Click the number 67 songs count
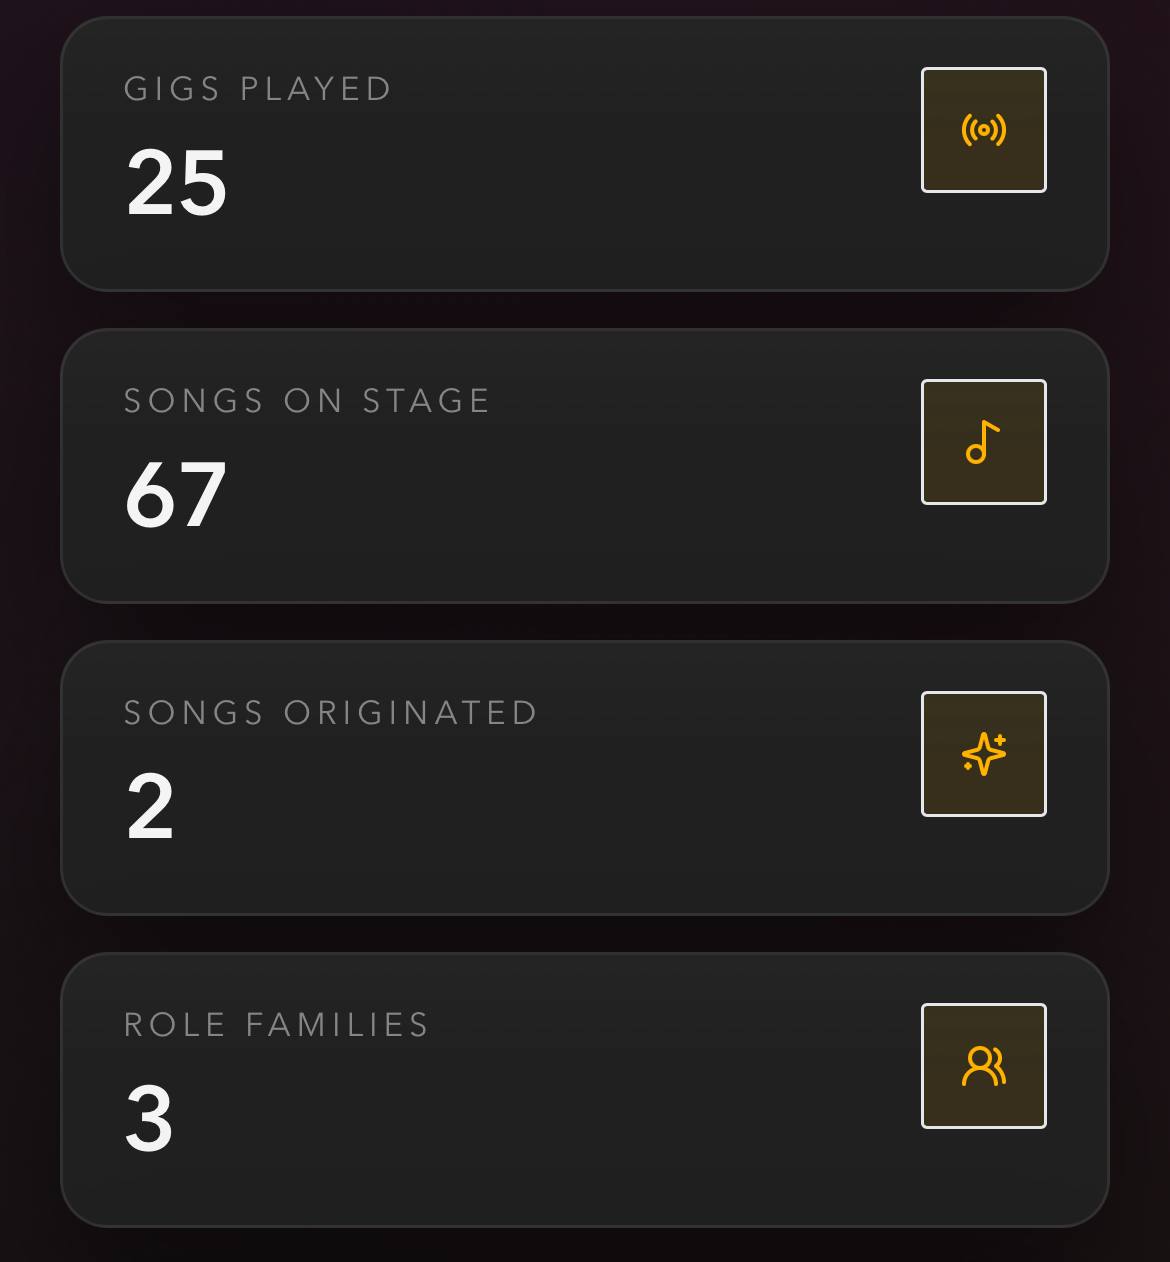 coord(176,495)
